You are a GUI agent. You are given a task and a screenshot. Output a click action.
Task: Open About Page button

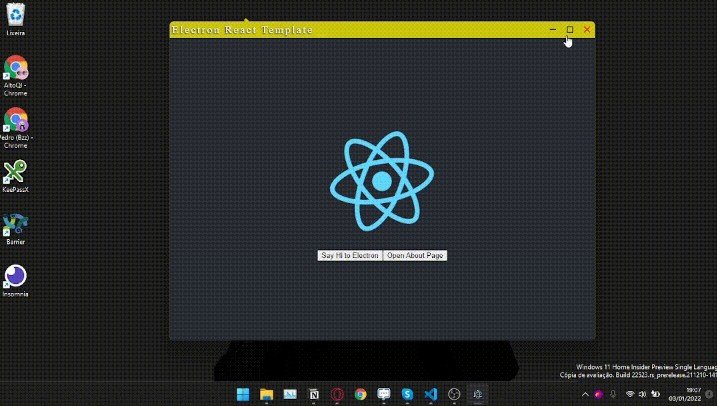pyautogui.click(x=415, y=256)
